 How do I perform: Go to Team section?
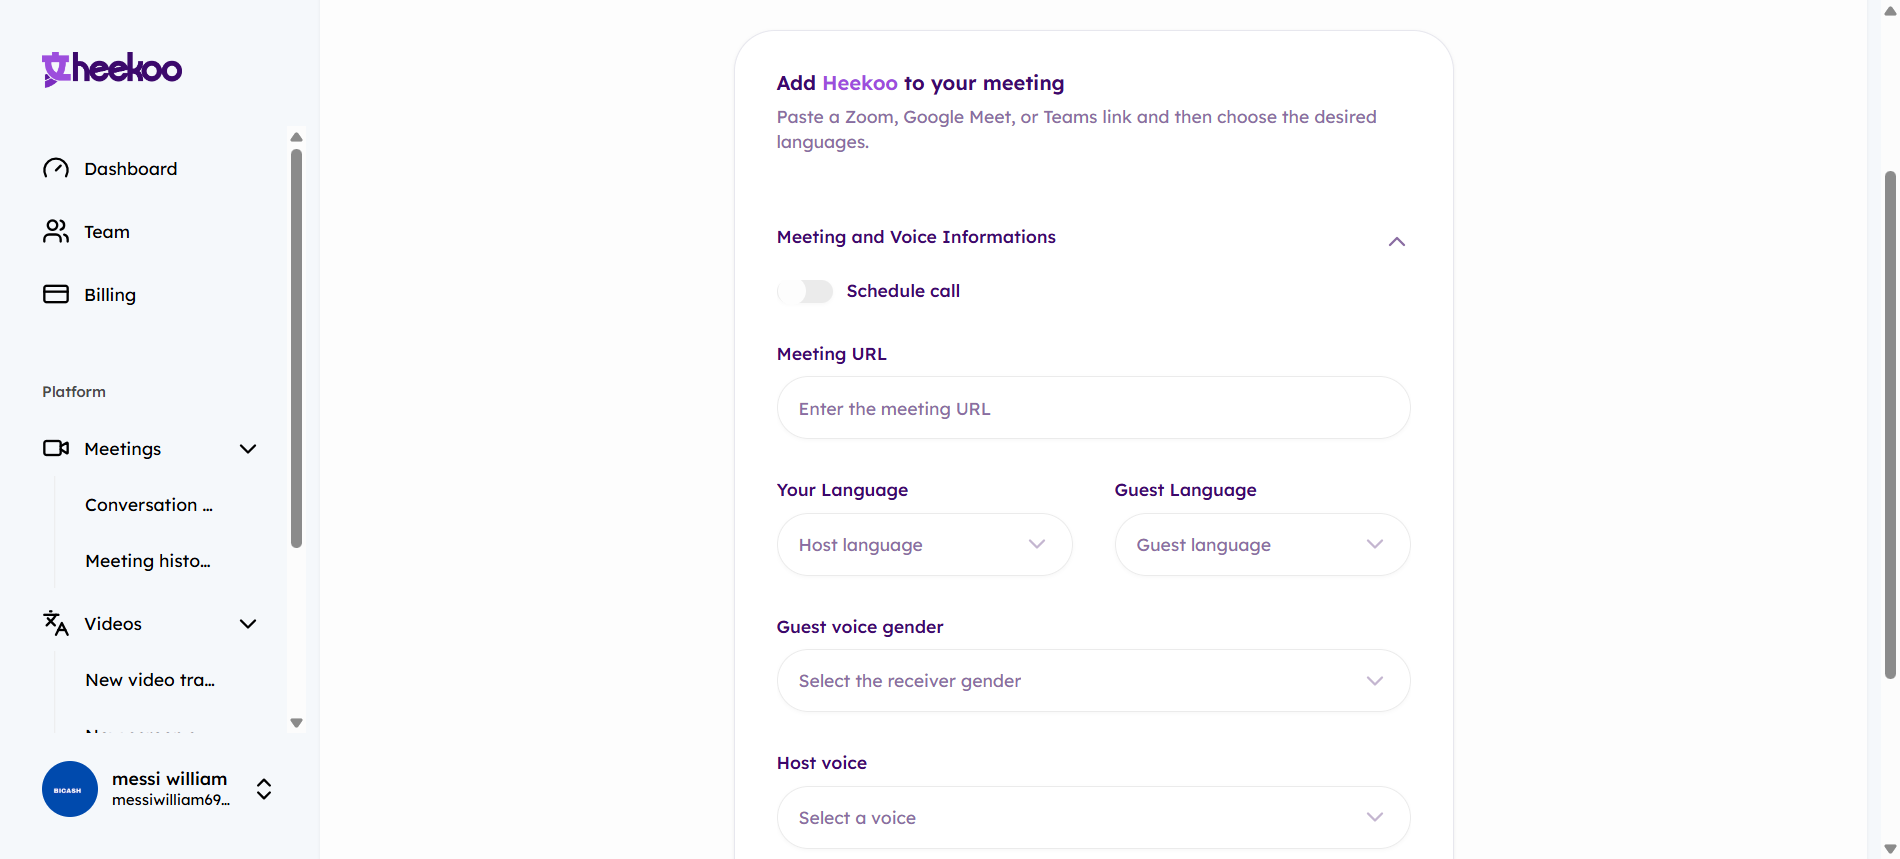pyautogui.click(x=107, y=232)
